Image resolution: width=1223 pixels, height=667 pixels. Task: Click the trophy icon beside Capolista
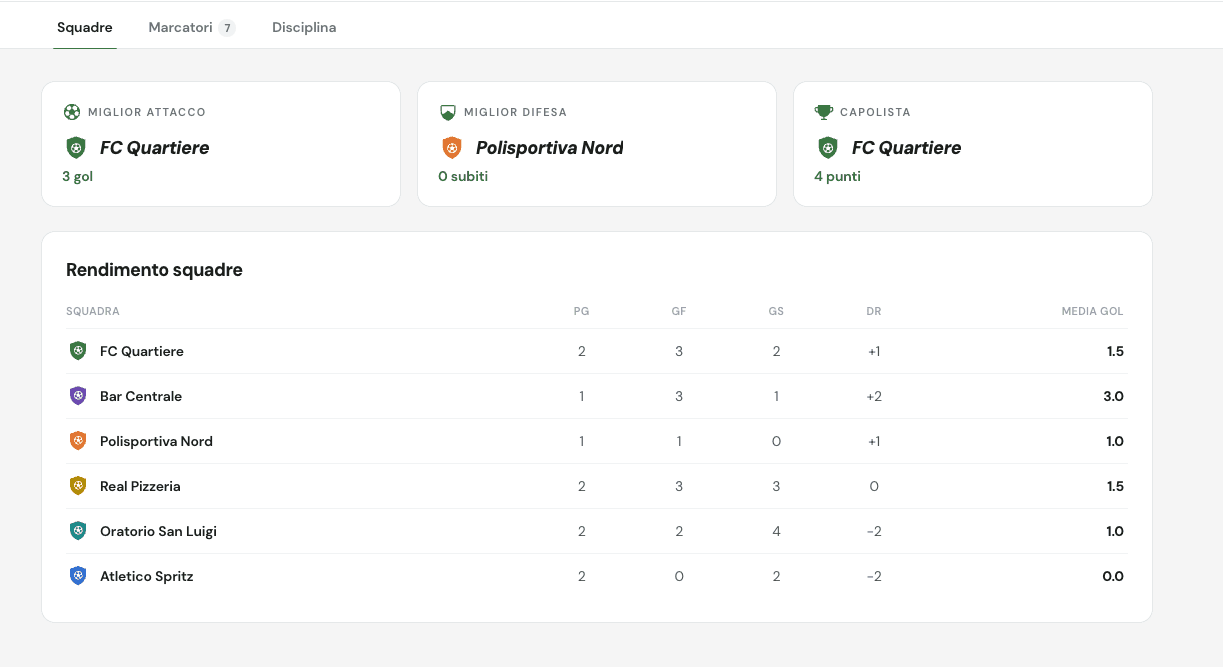(x=824, y=112)
